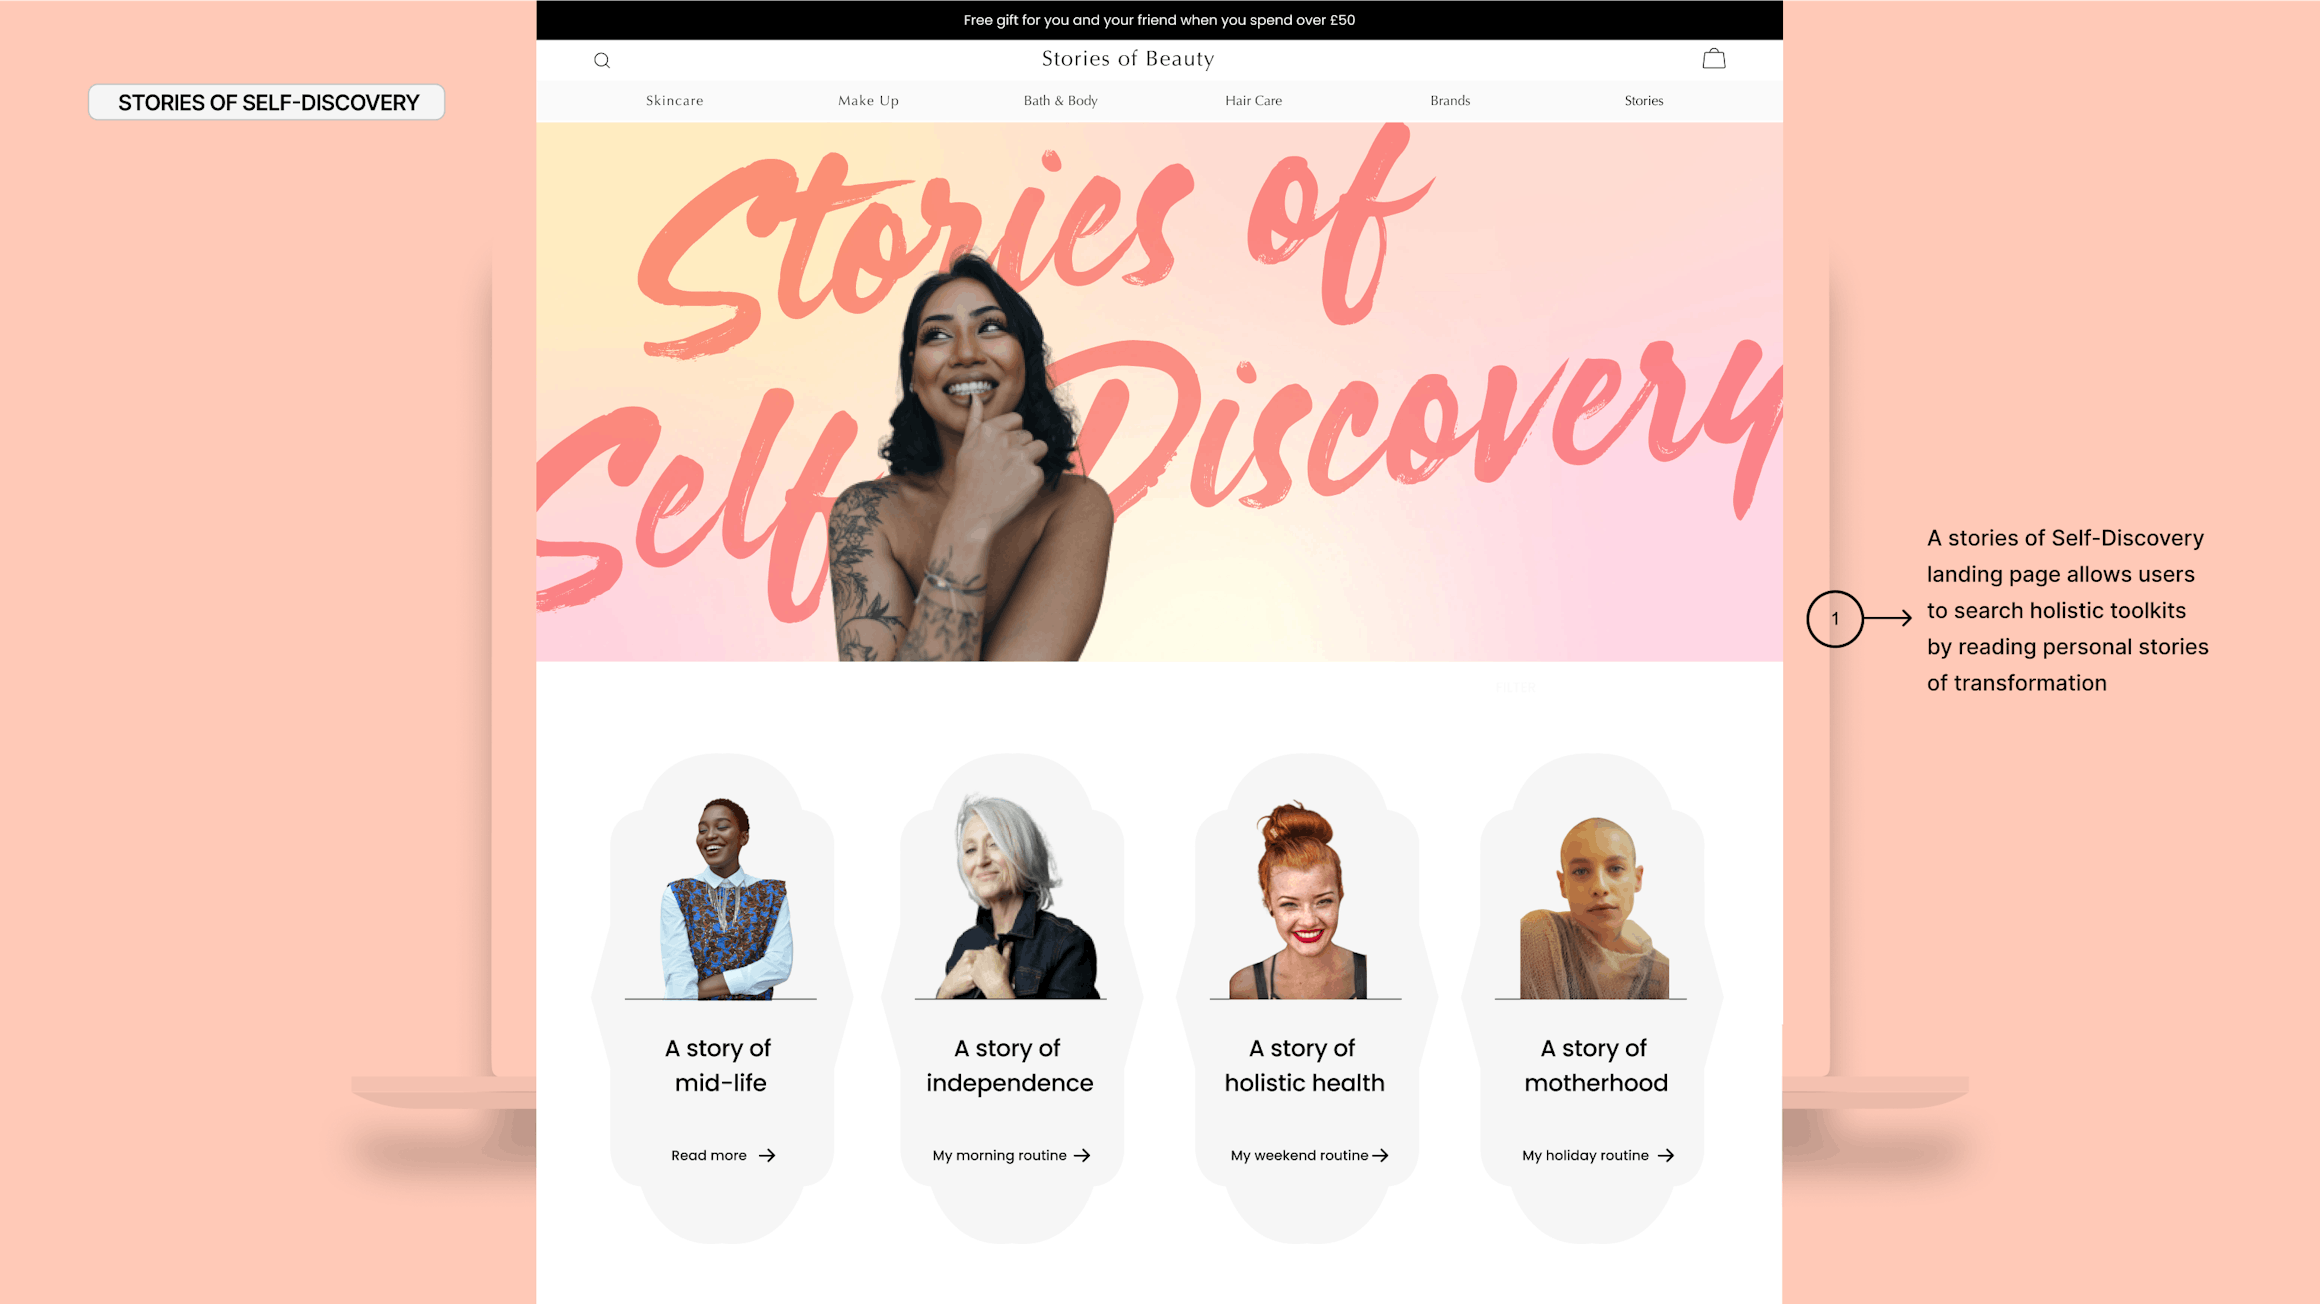Click arrow next to Read more
The width and height of the screenshot is (2320, 1304).
tap(767, 1155)
